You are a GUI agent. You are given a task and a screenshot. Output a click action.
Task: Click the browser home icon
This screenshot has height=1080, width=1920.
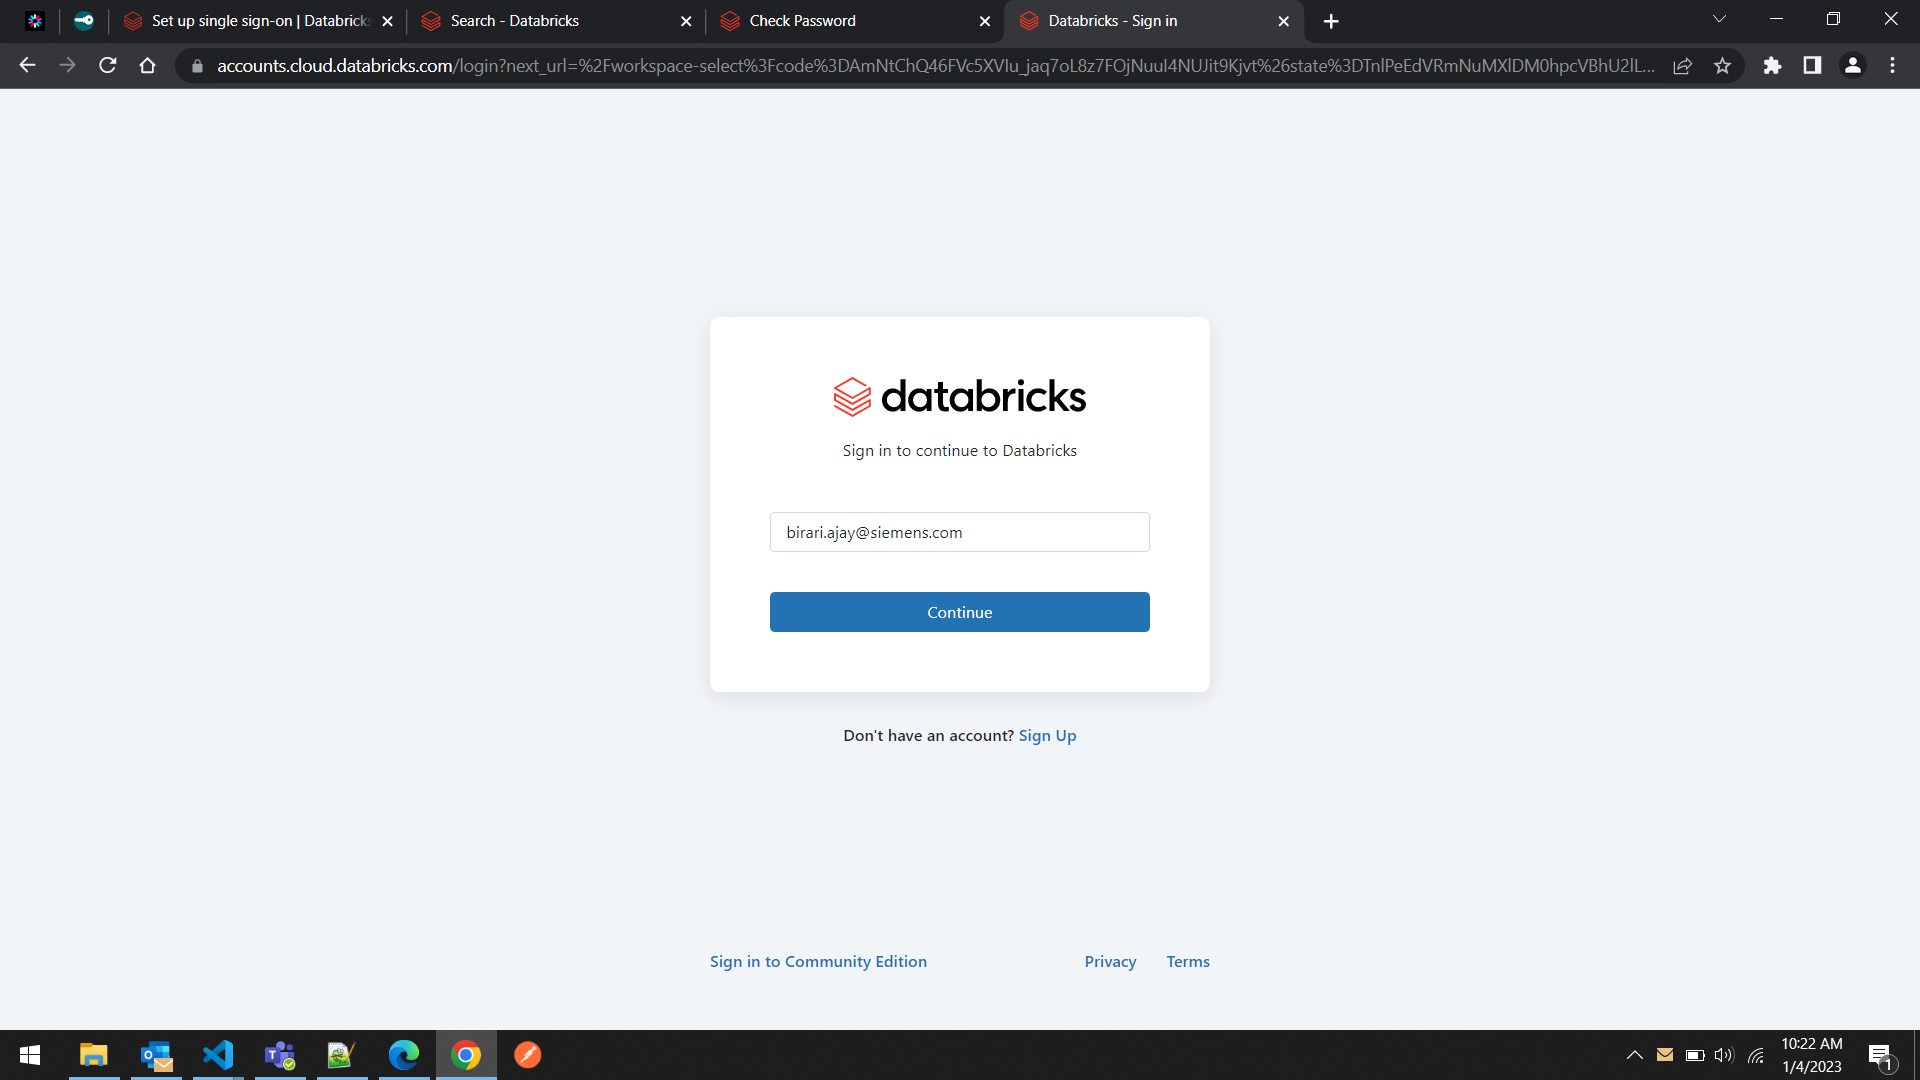147,65
